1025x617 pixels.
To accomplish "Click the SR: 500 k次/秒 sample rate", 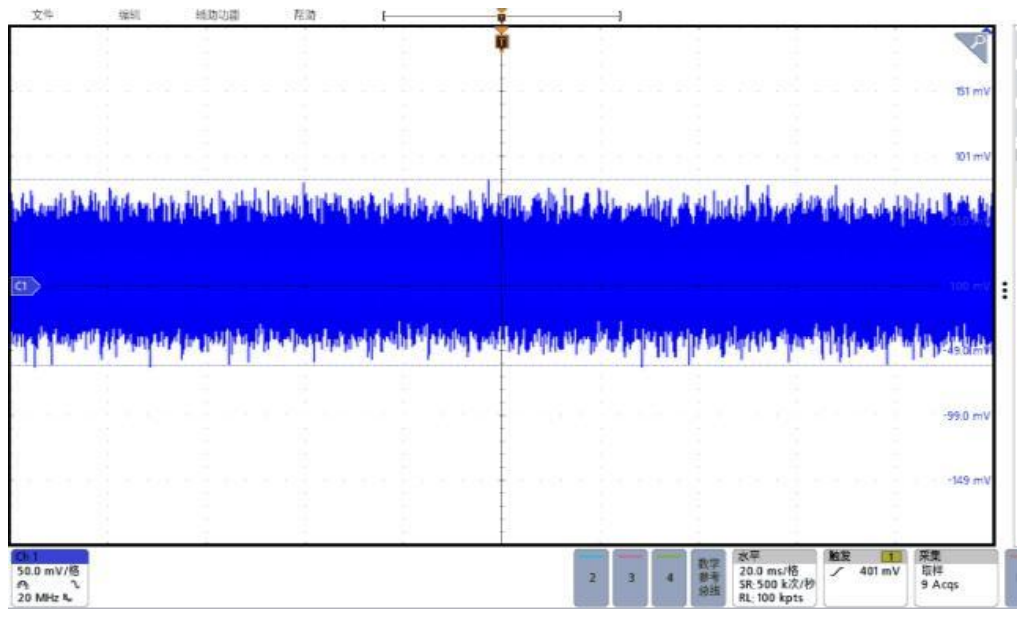I will pos(777,584).
